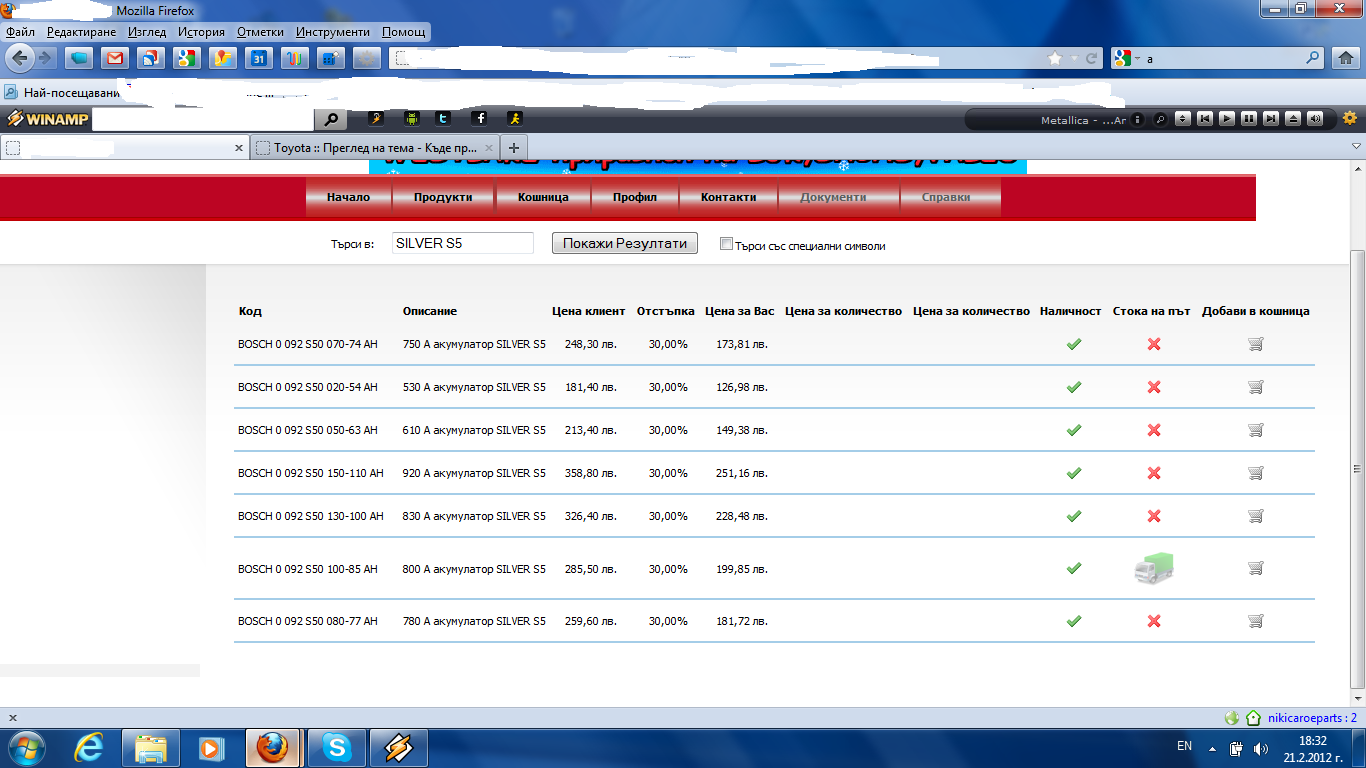
Task: Open the Google search engine dropdown
Action: (1137, 59)
